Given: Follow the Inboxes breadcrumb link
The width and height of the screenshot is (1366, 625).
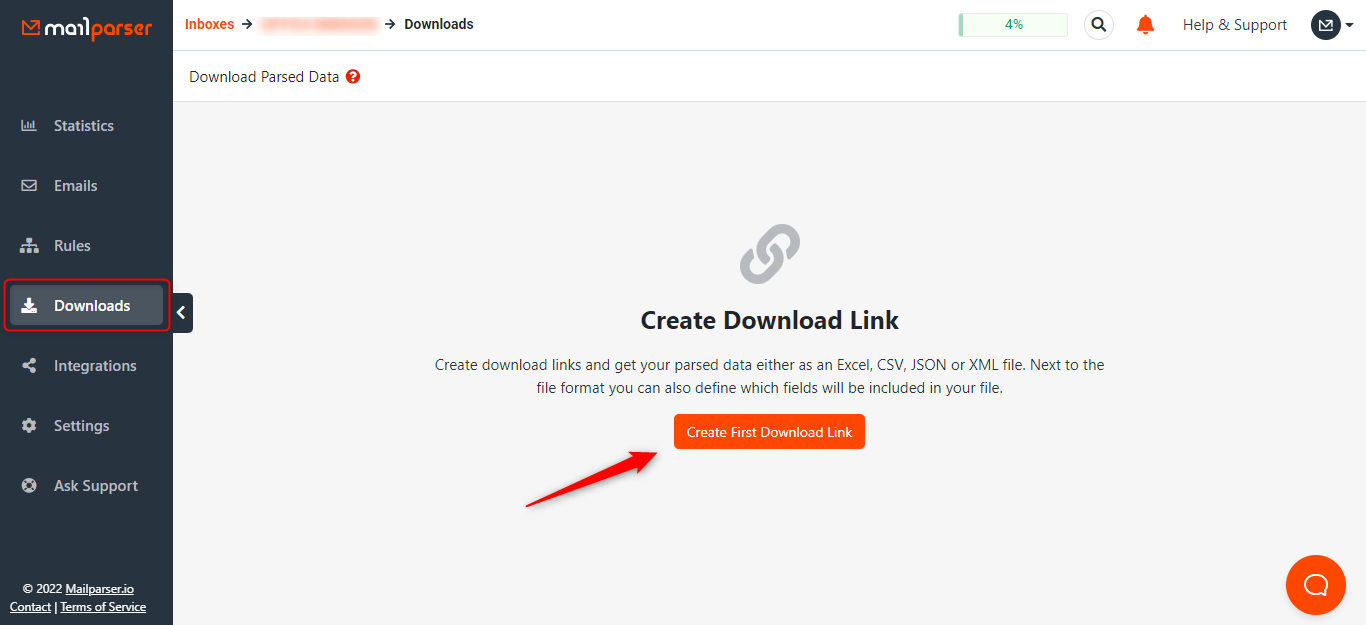Looking at the screenshot, I should [x=209, y=24].
